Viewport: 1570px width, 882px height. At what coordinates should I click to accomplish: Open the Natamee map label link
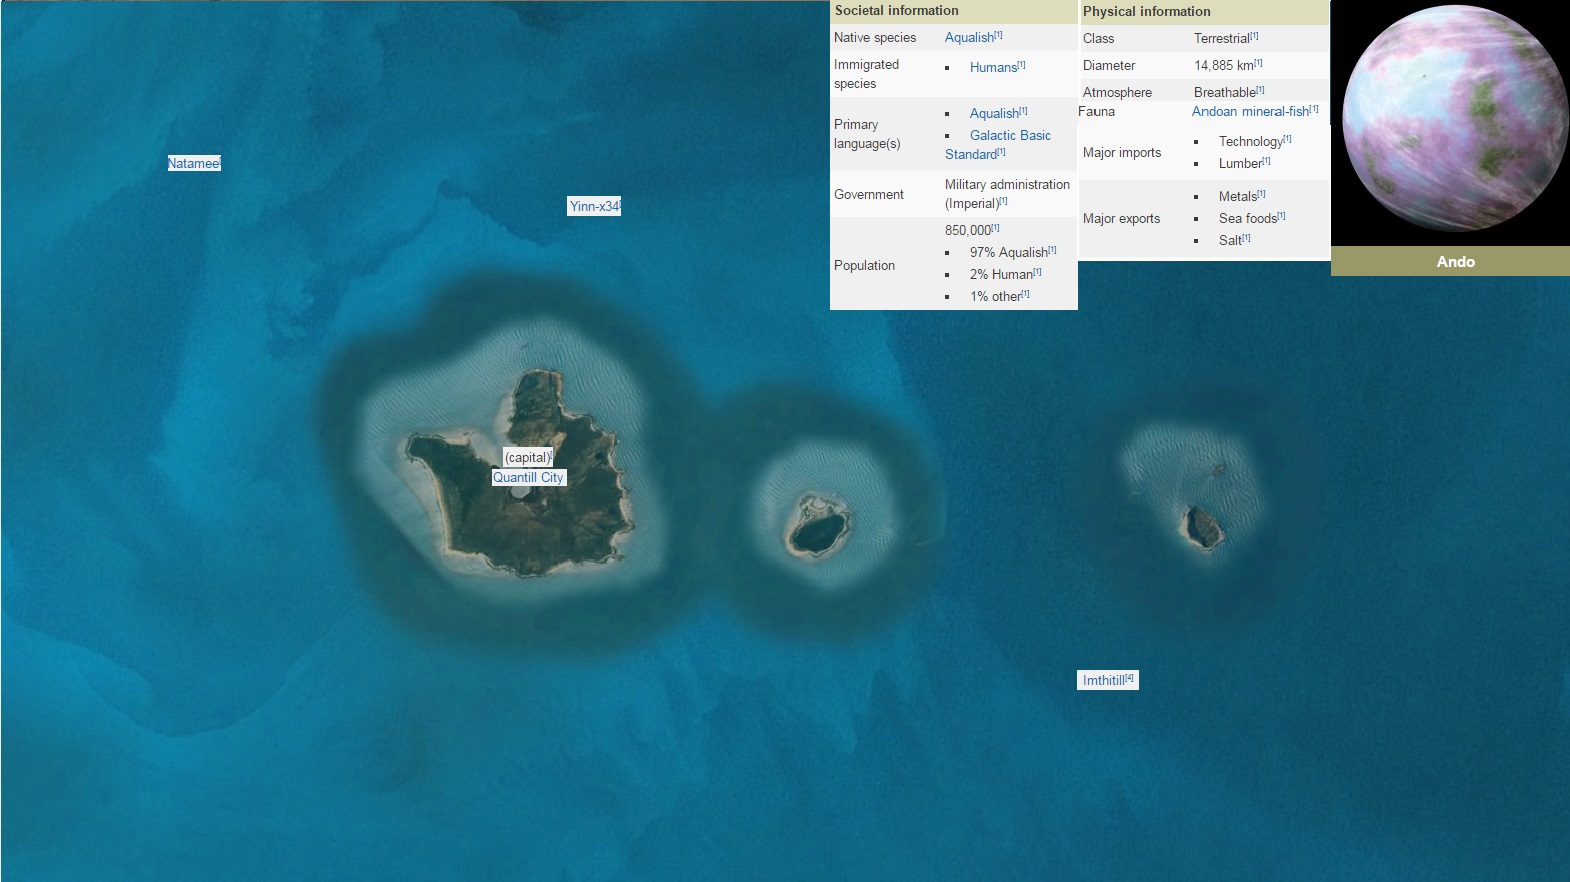coord(192,163)
